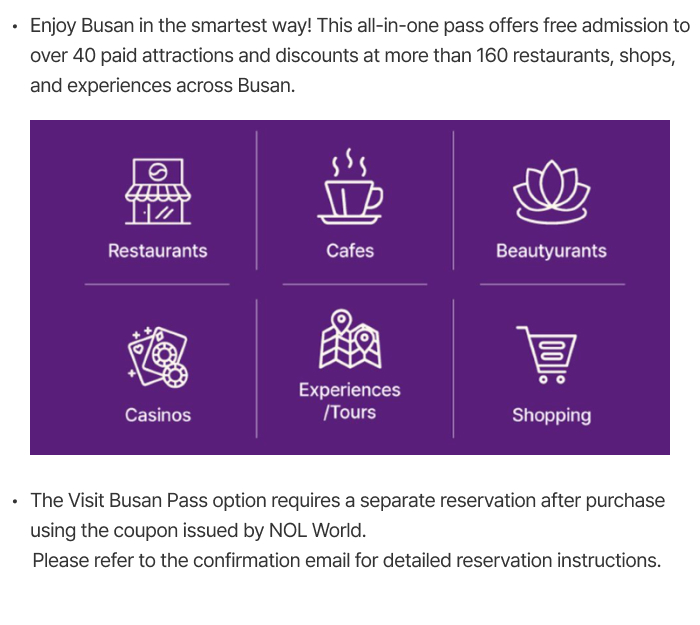Image resolution: width=700 pixels, height=625 pixels.
Task: Click the Restaurants storefront icon
Action: (158, 191)
